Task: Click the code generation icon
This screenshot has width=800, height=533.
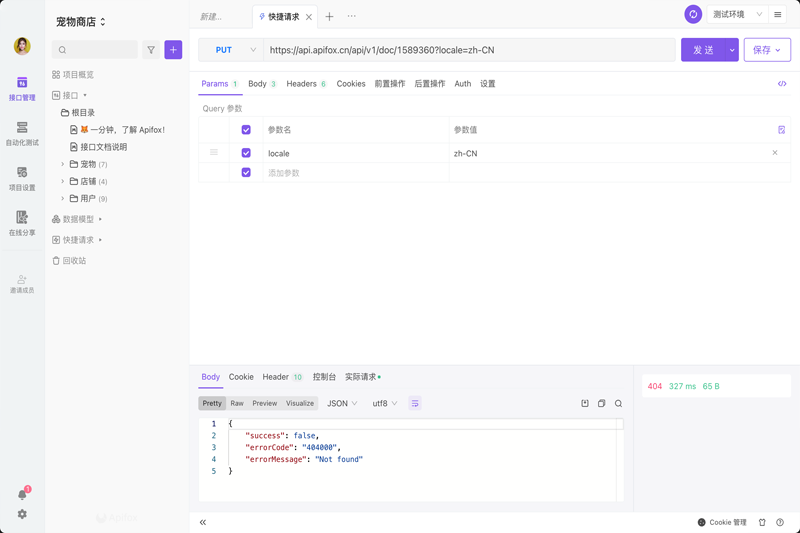Action: [x=782, y=84]
